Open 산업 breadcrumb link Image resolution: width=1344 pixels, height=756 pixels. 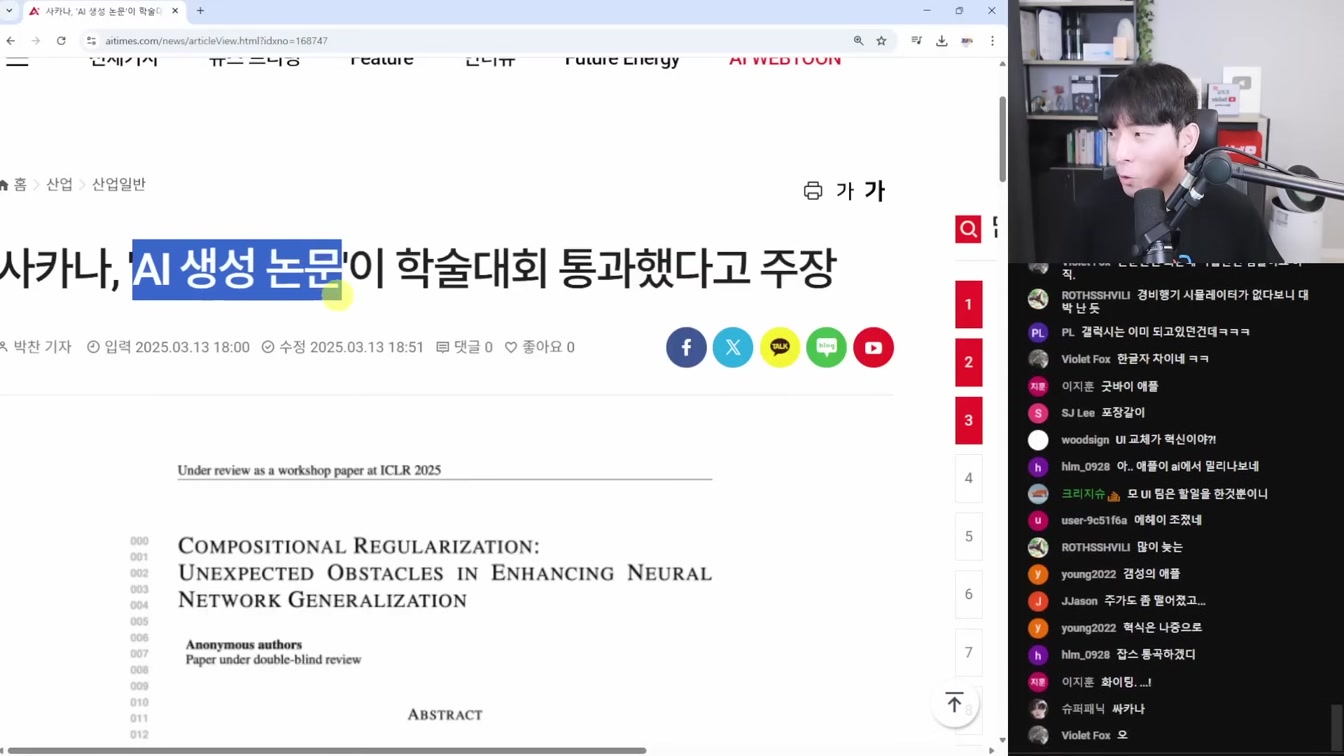tap(59, 185)
